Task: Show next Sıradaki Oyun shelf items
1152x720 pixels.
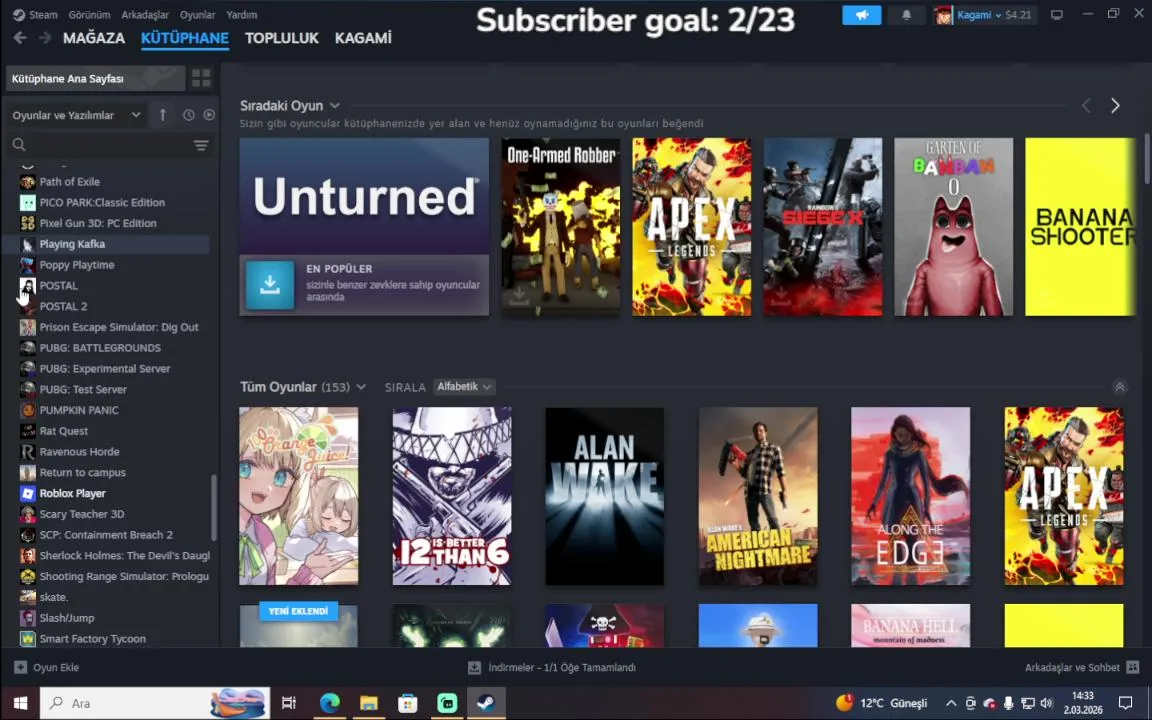Action: [x=1115, y=106]
